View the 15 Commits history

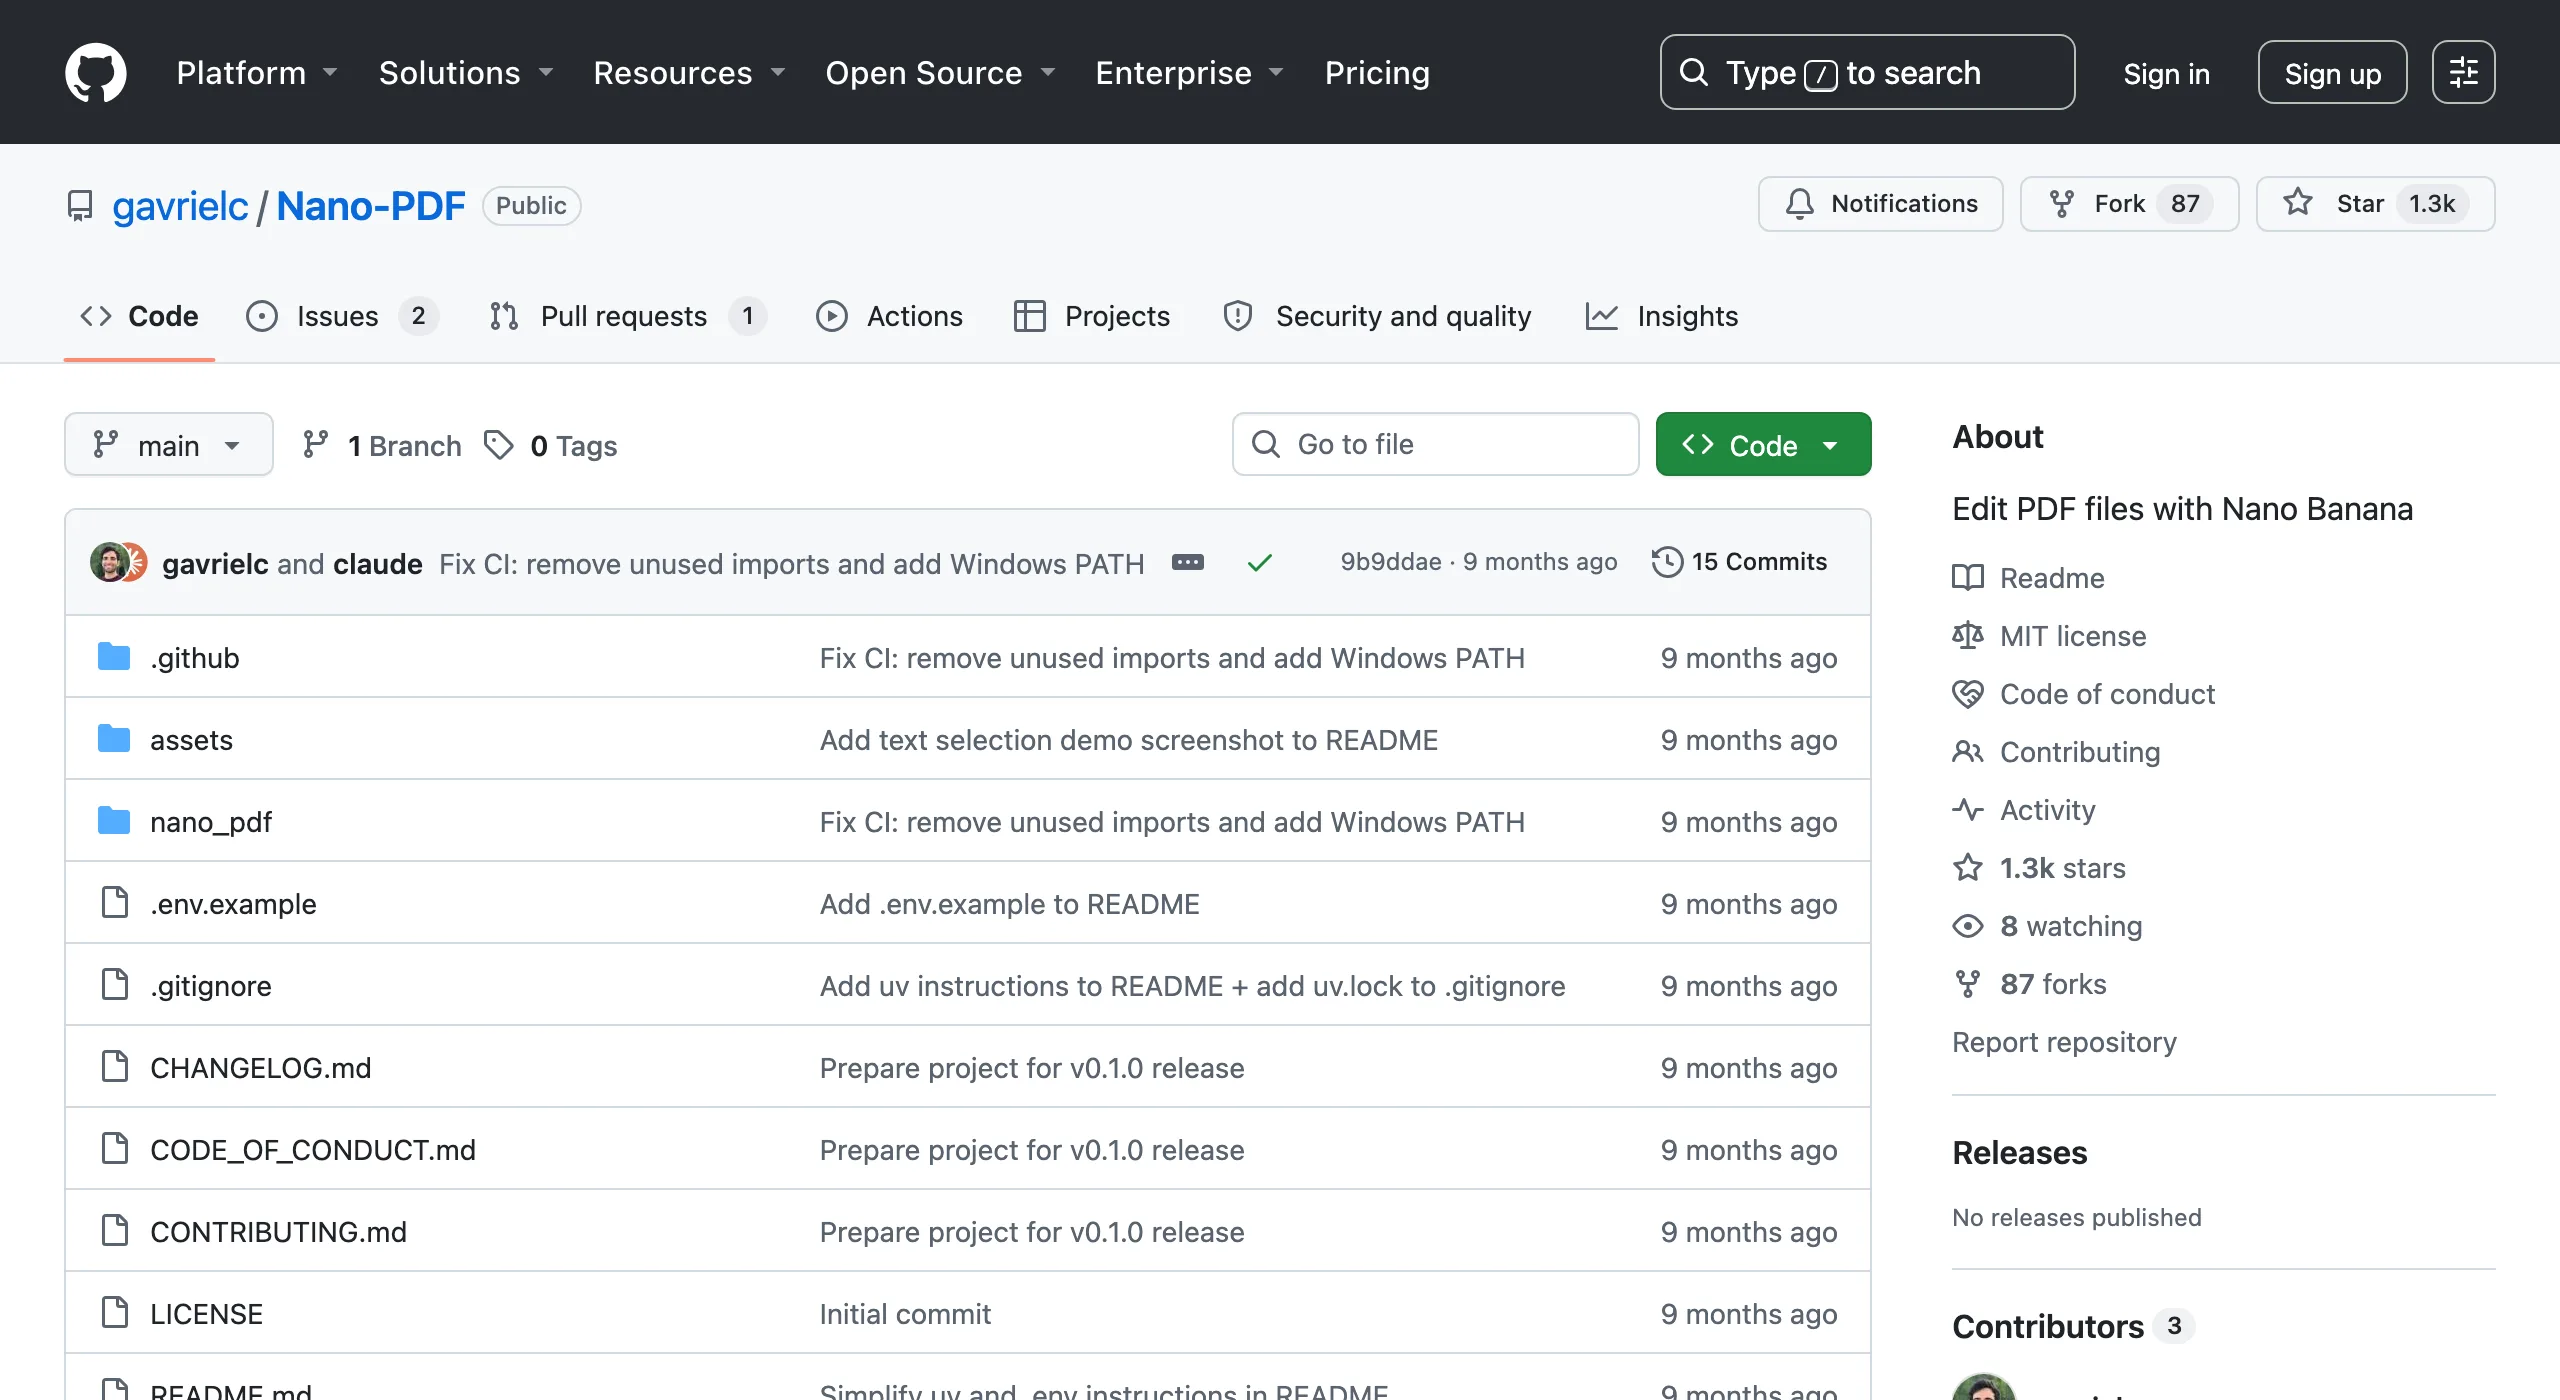1740,562
